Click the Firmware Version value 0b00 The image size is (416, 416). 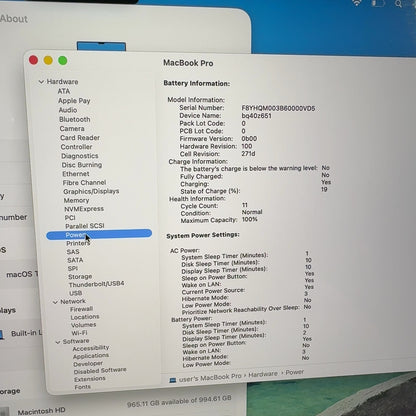pos(249,139)
